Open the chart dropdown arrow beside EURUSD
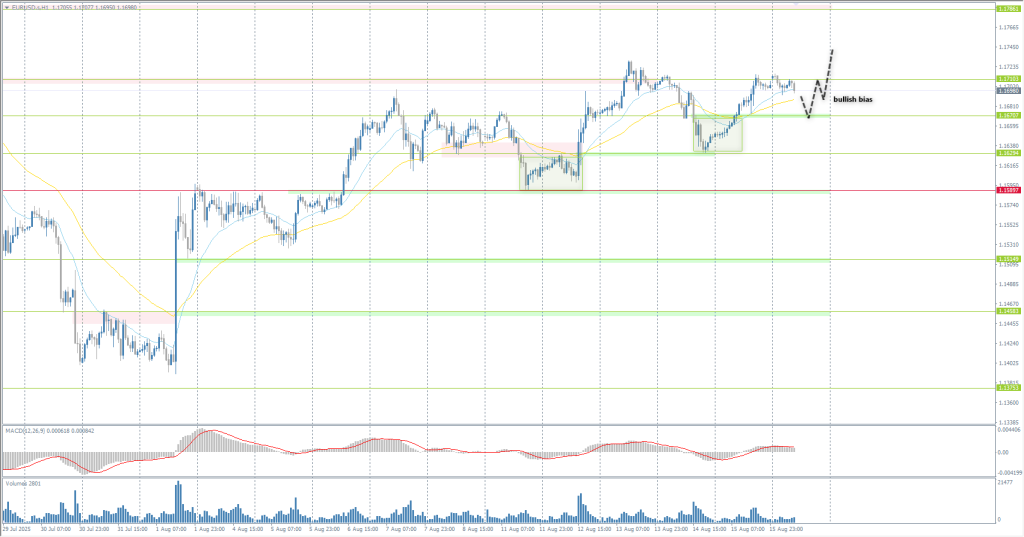Screen dimensions: 1024x537 tap(6, 4)
